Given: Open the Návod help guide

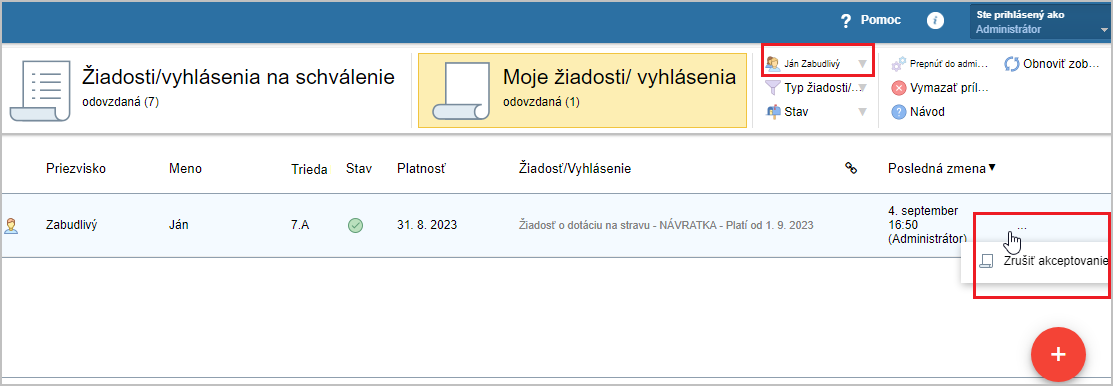Looking at the screenshot, I should click(x=918, y=111).
